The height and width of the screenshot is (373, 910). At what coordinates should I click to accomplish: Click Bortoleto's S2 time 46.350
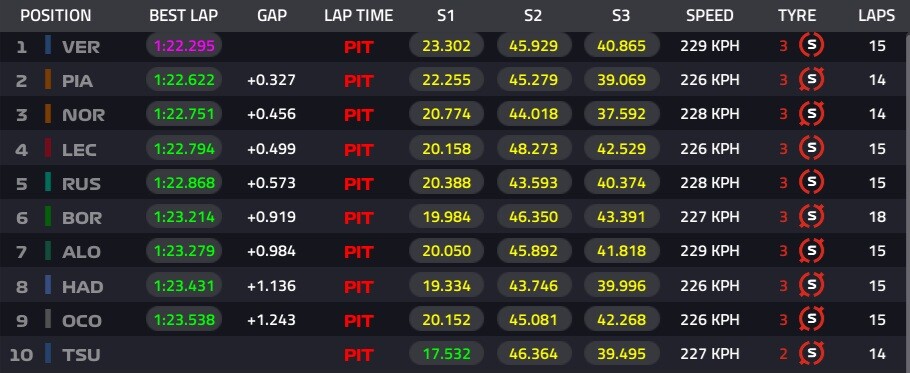point(533,217)
